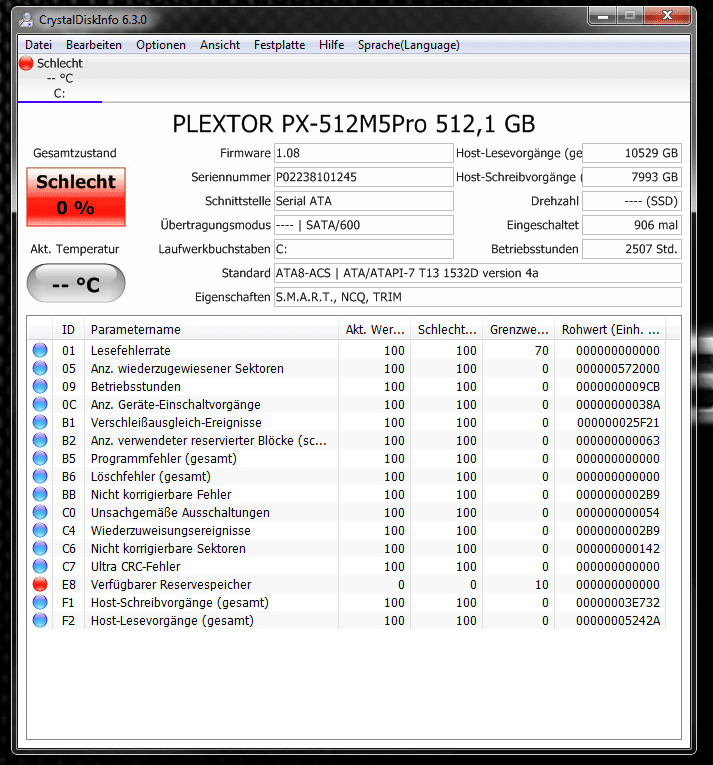Click the blue status icon for row B2

click(40, 441)
